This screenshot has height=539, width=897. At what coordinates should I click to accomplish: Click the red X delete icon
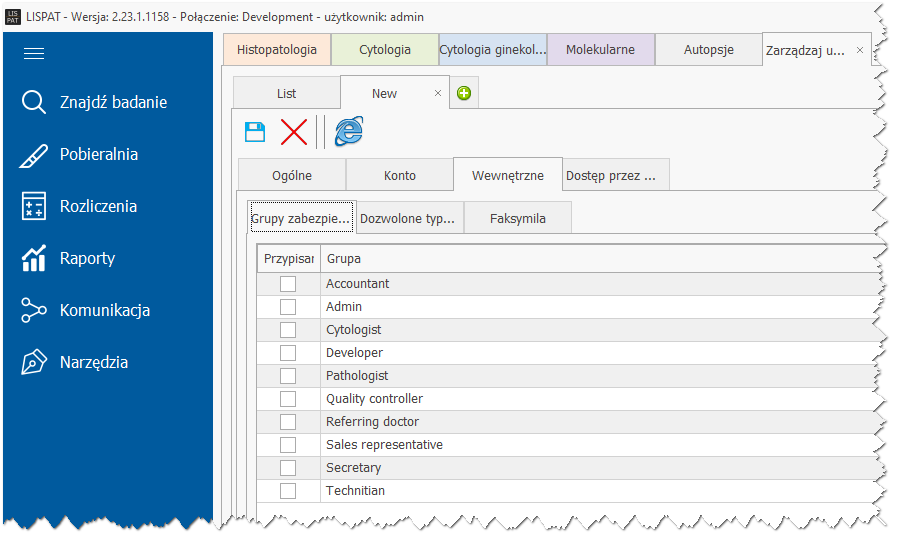coord(294,131)
